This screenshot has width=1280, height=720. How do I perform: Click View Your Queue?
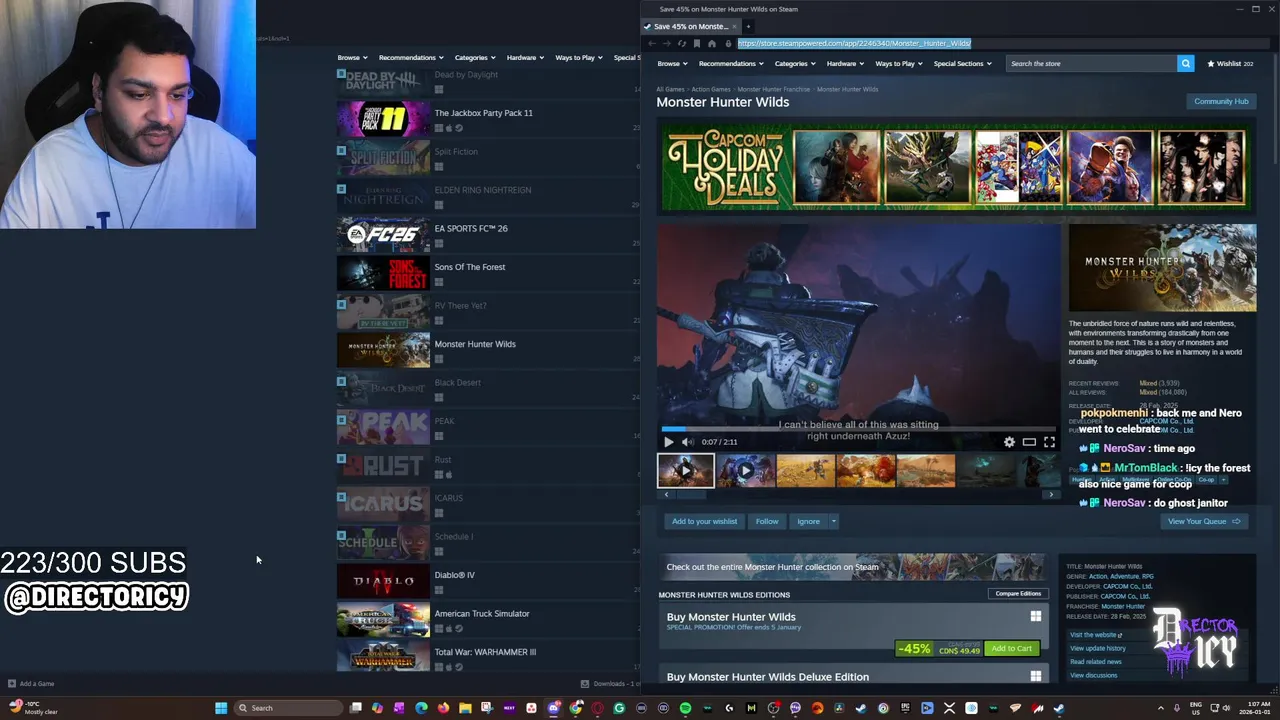[x=1204, y=521]
